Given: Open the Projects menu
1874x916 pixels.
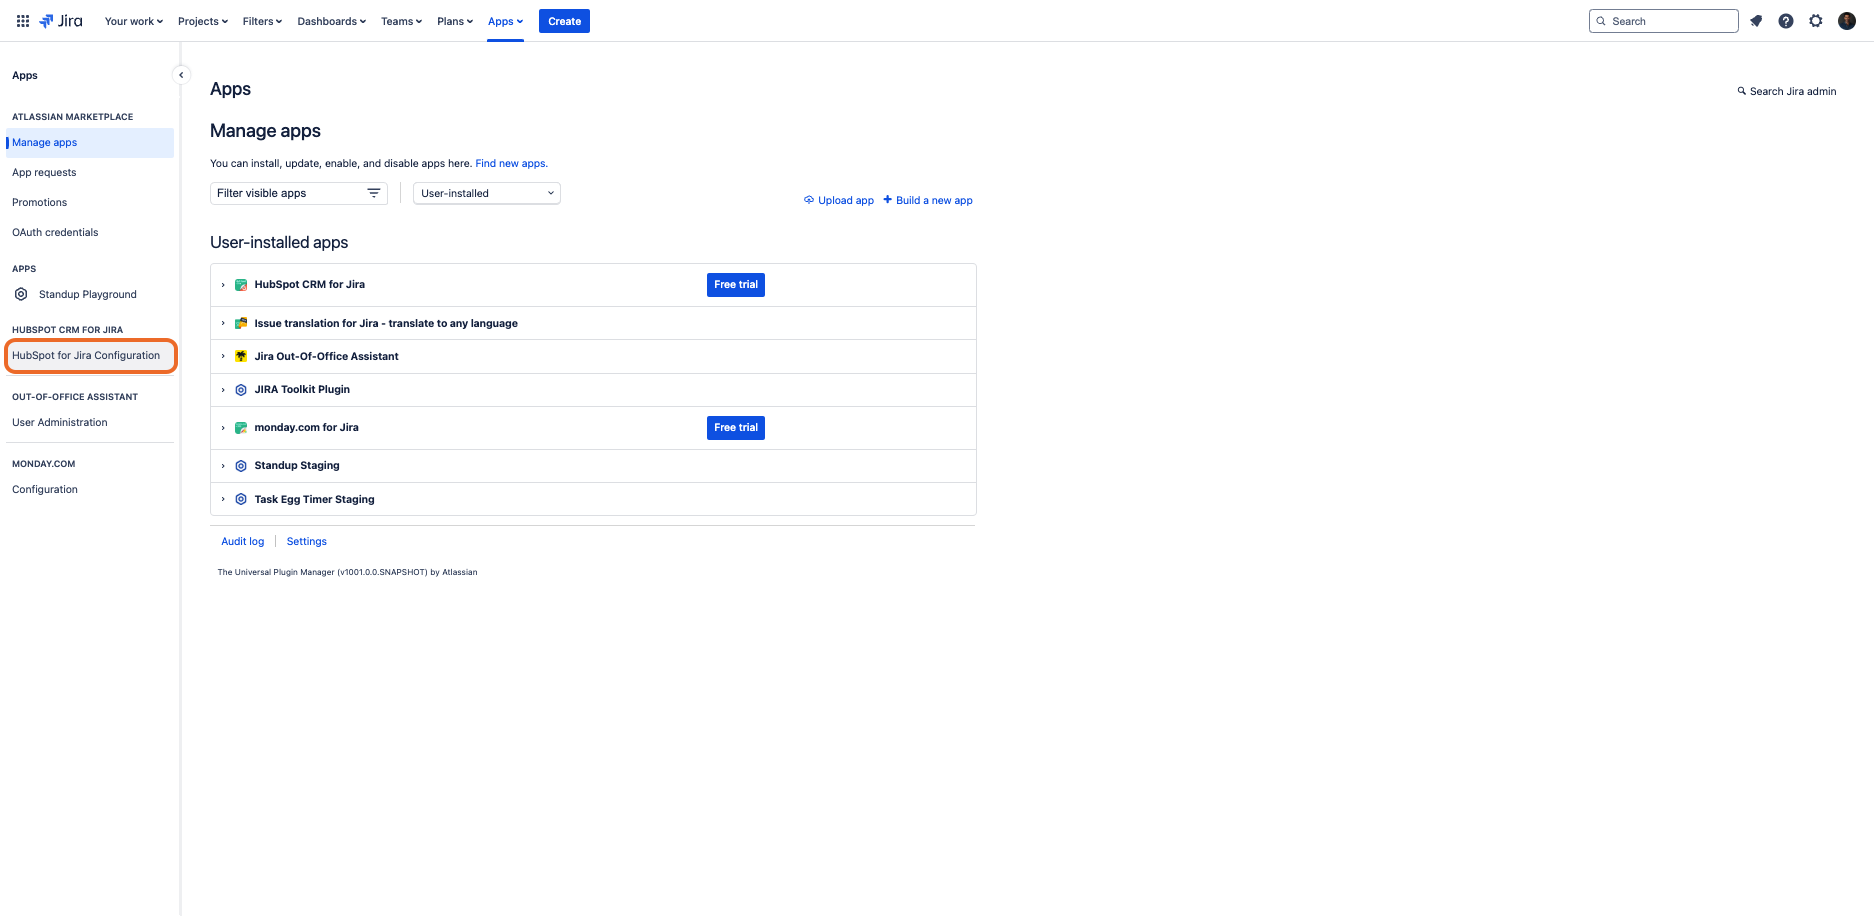Looking at the screenshot, I should 203,21.
